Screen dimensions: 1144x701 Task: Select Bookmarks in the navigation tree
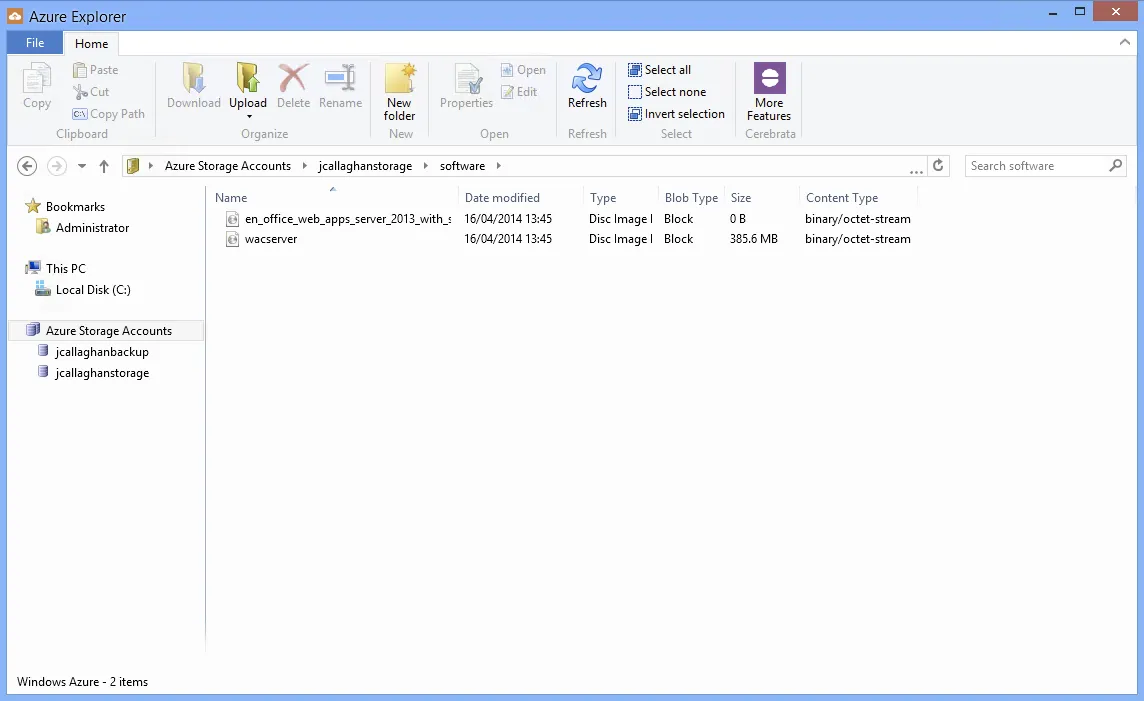click(75, 207)
